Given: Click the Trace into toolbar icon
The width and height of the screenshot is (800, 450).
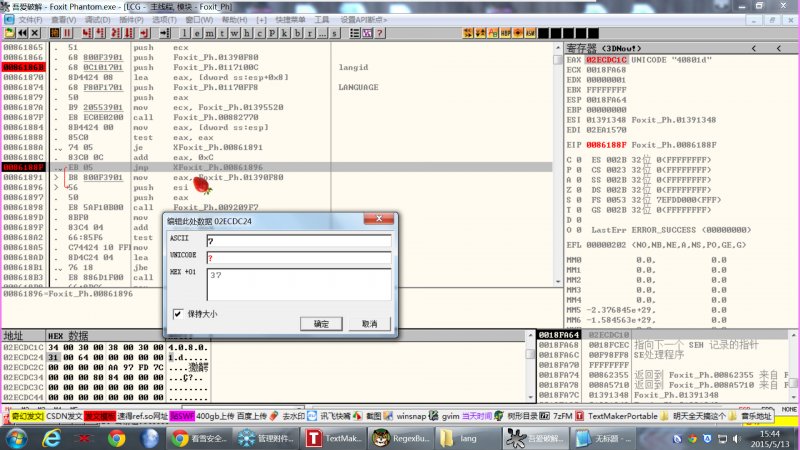Looking at the screenshot, I should pyautogui.click(x=116, y=33).
